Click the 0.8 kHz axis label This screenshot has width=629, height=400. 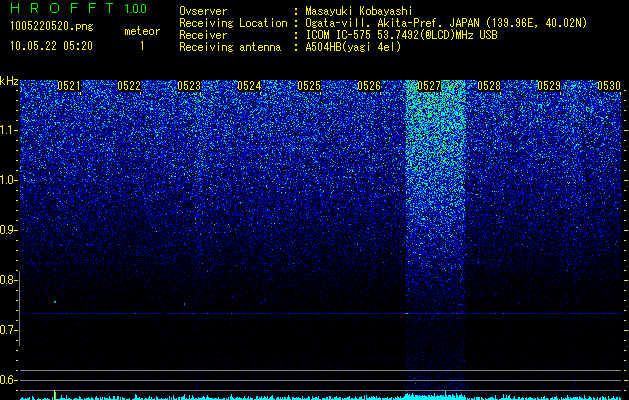pyautogui.click(x=8, y=280)
